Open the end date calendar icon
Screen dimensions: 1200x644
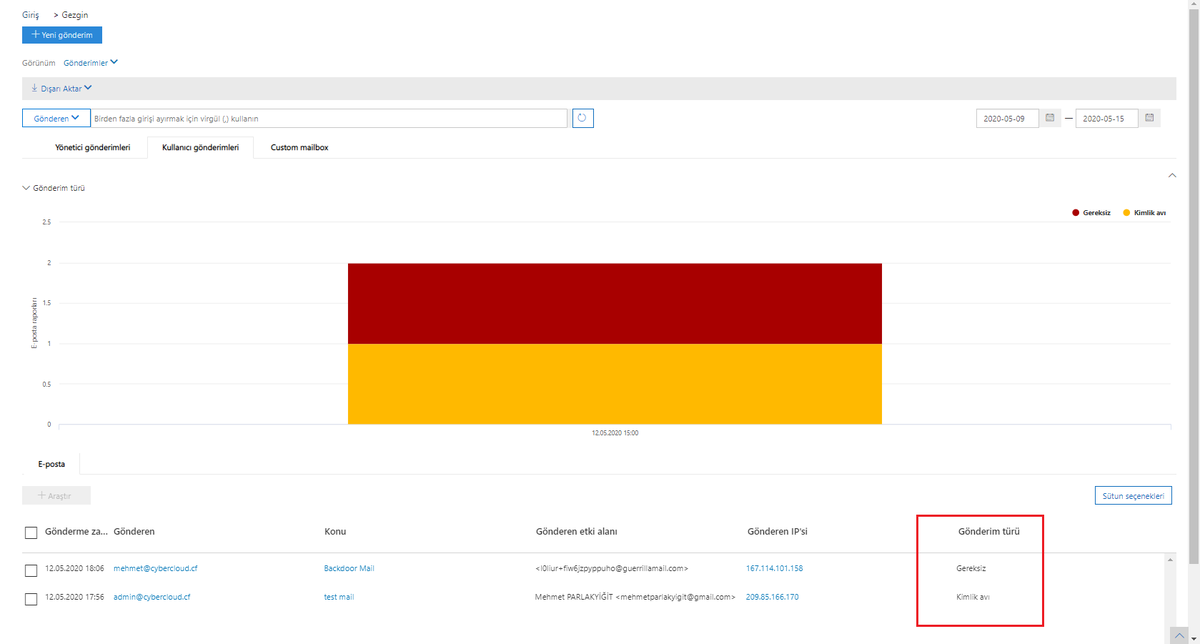1150,118
